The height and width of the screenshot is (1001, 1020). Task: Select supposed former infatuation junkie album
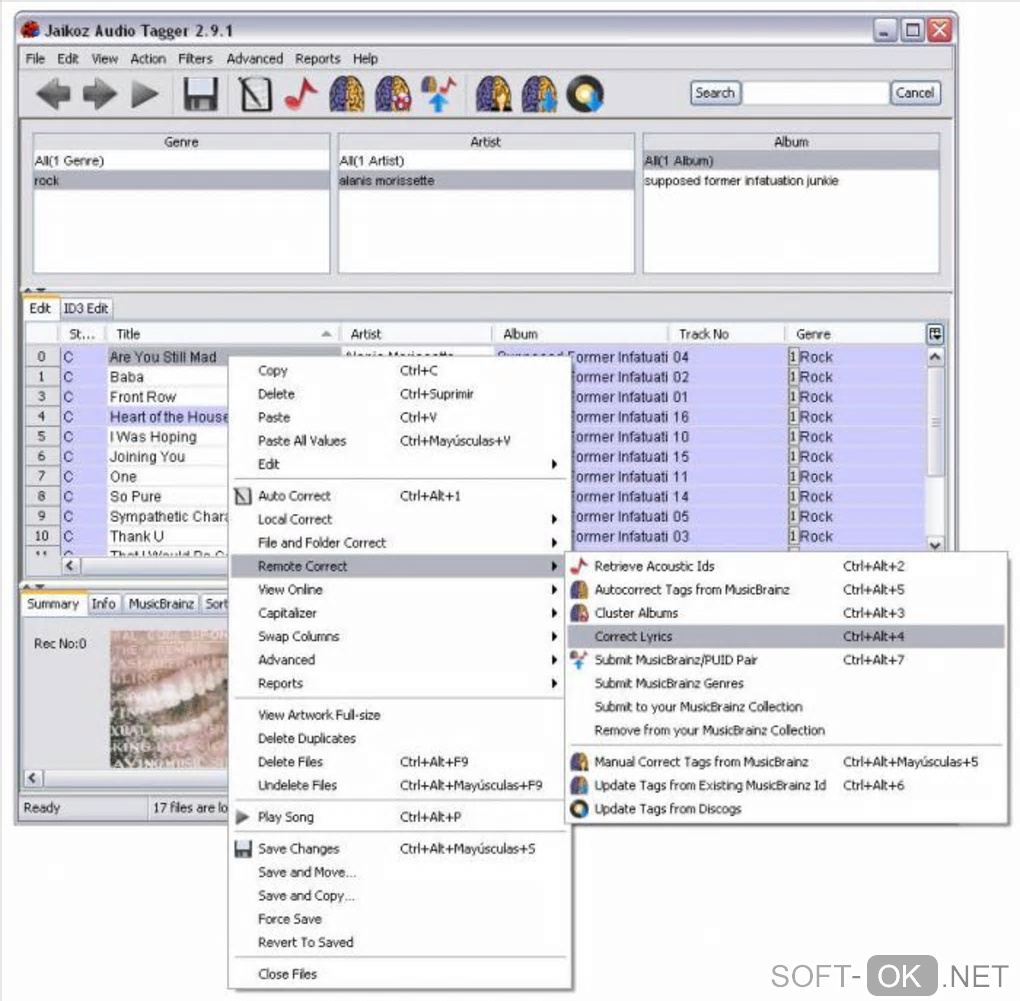(791, 180)
